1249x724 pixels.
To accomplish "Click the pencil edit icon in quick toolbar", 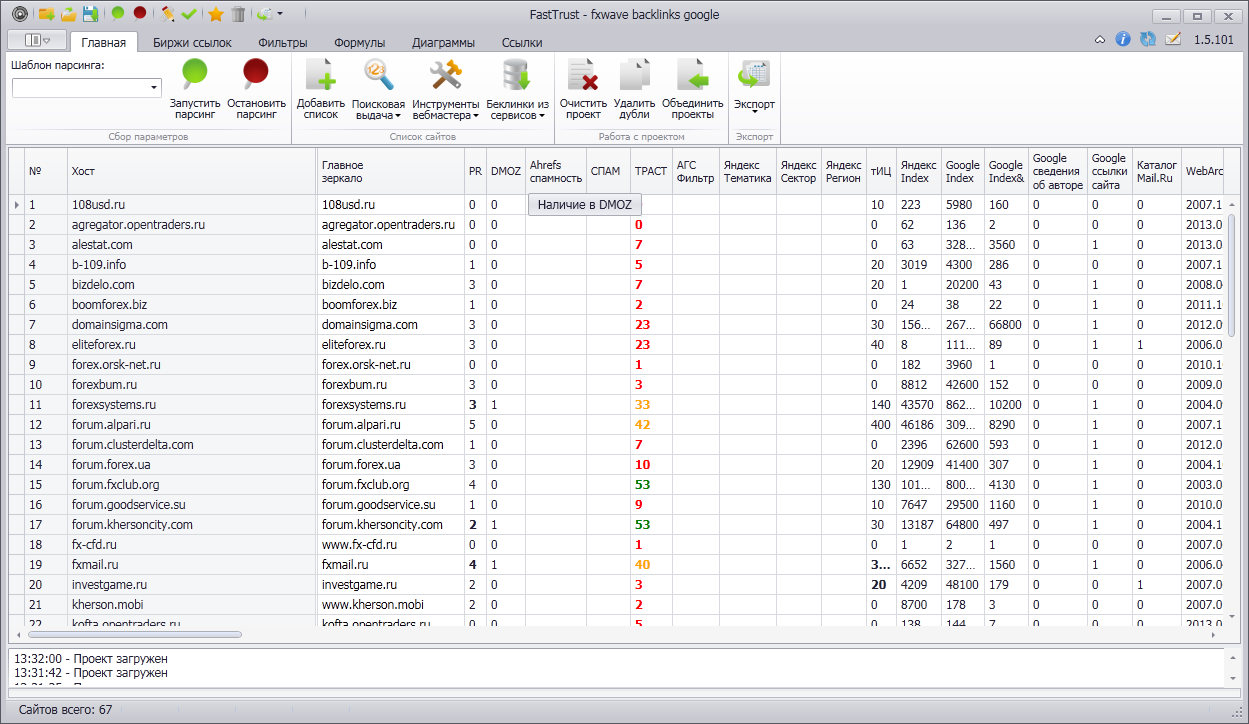I will pos(168,14).
